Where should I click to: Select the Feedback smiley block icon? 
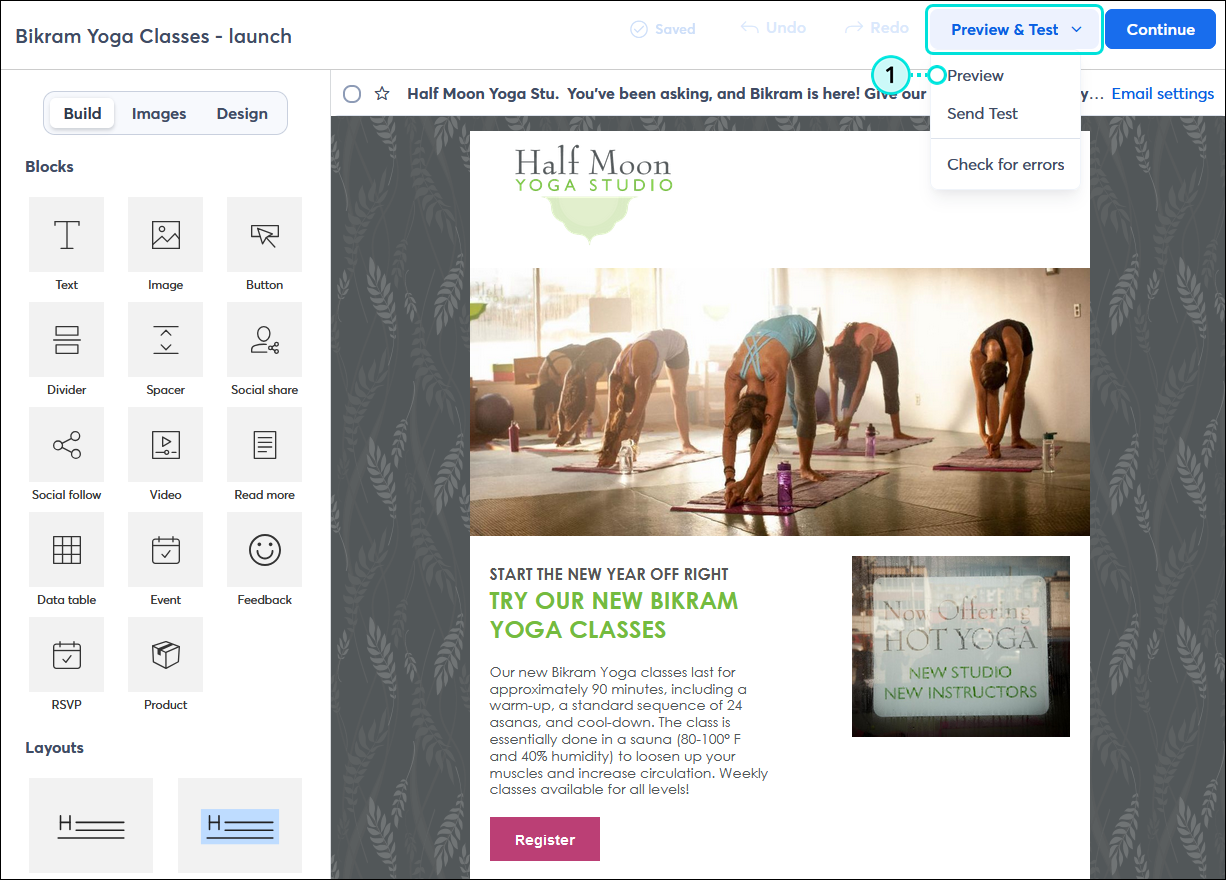point(264,550)
